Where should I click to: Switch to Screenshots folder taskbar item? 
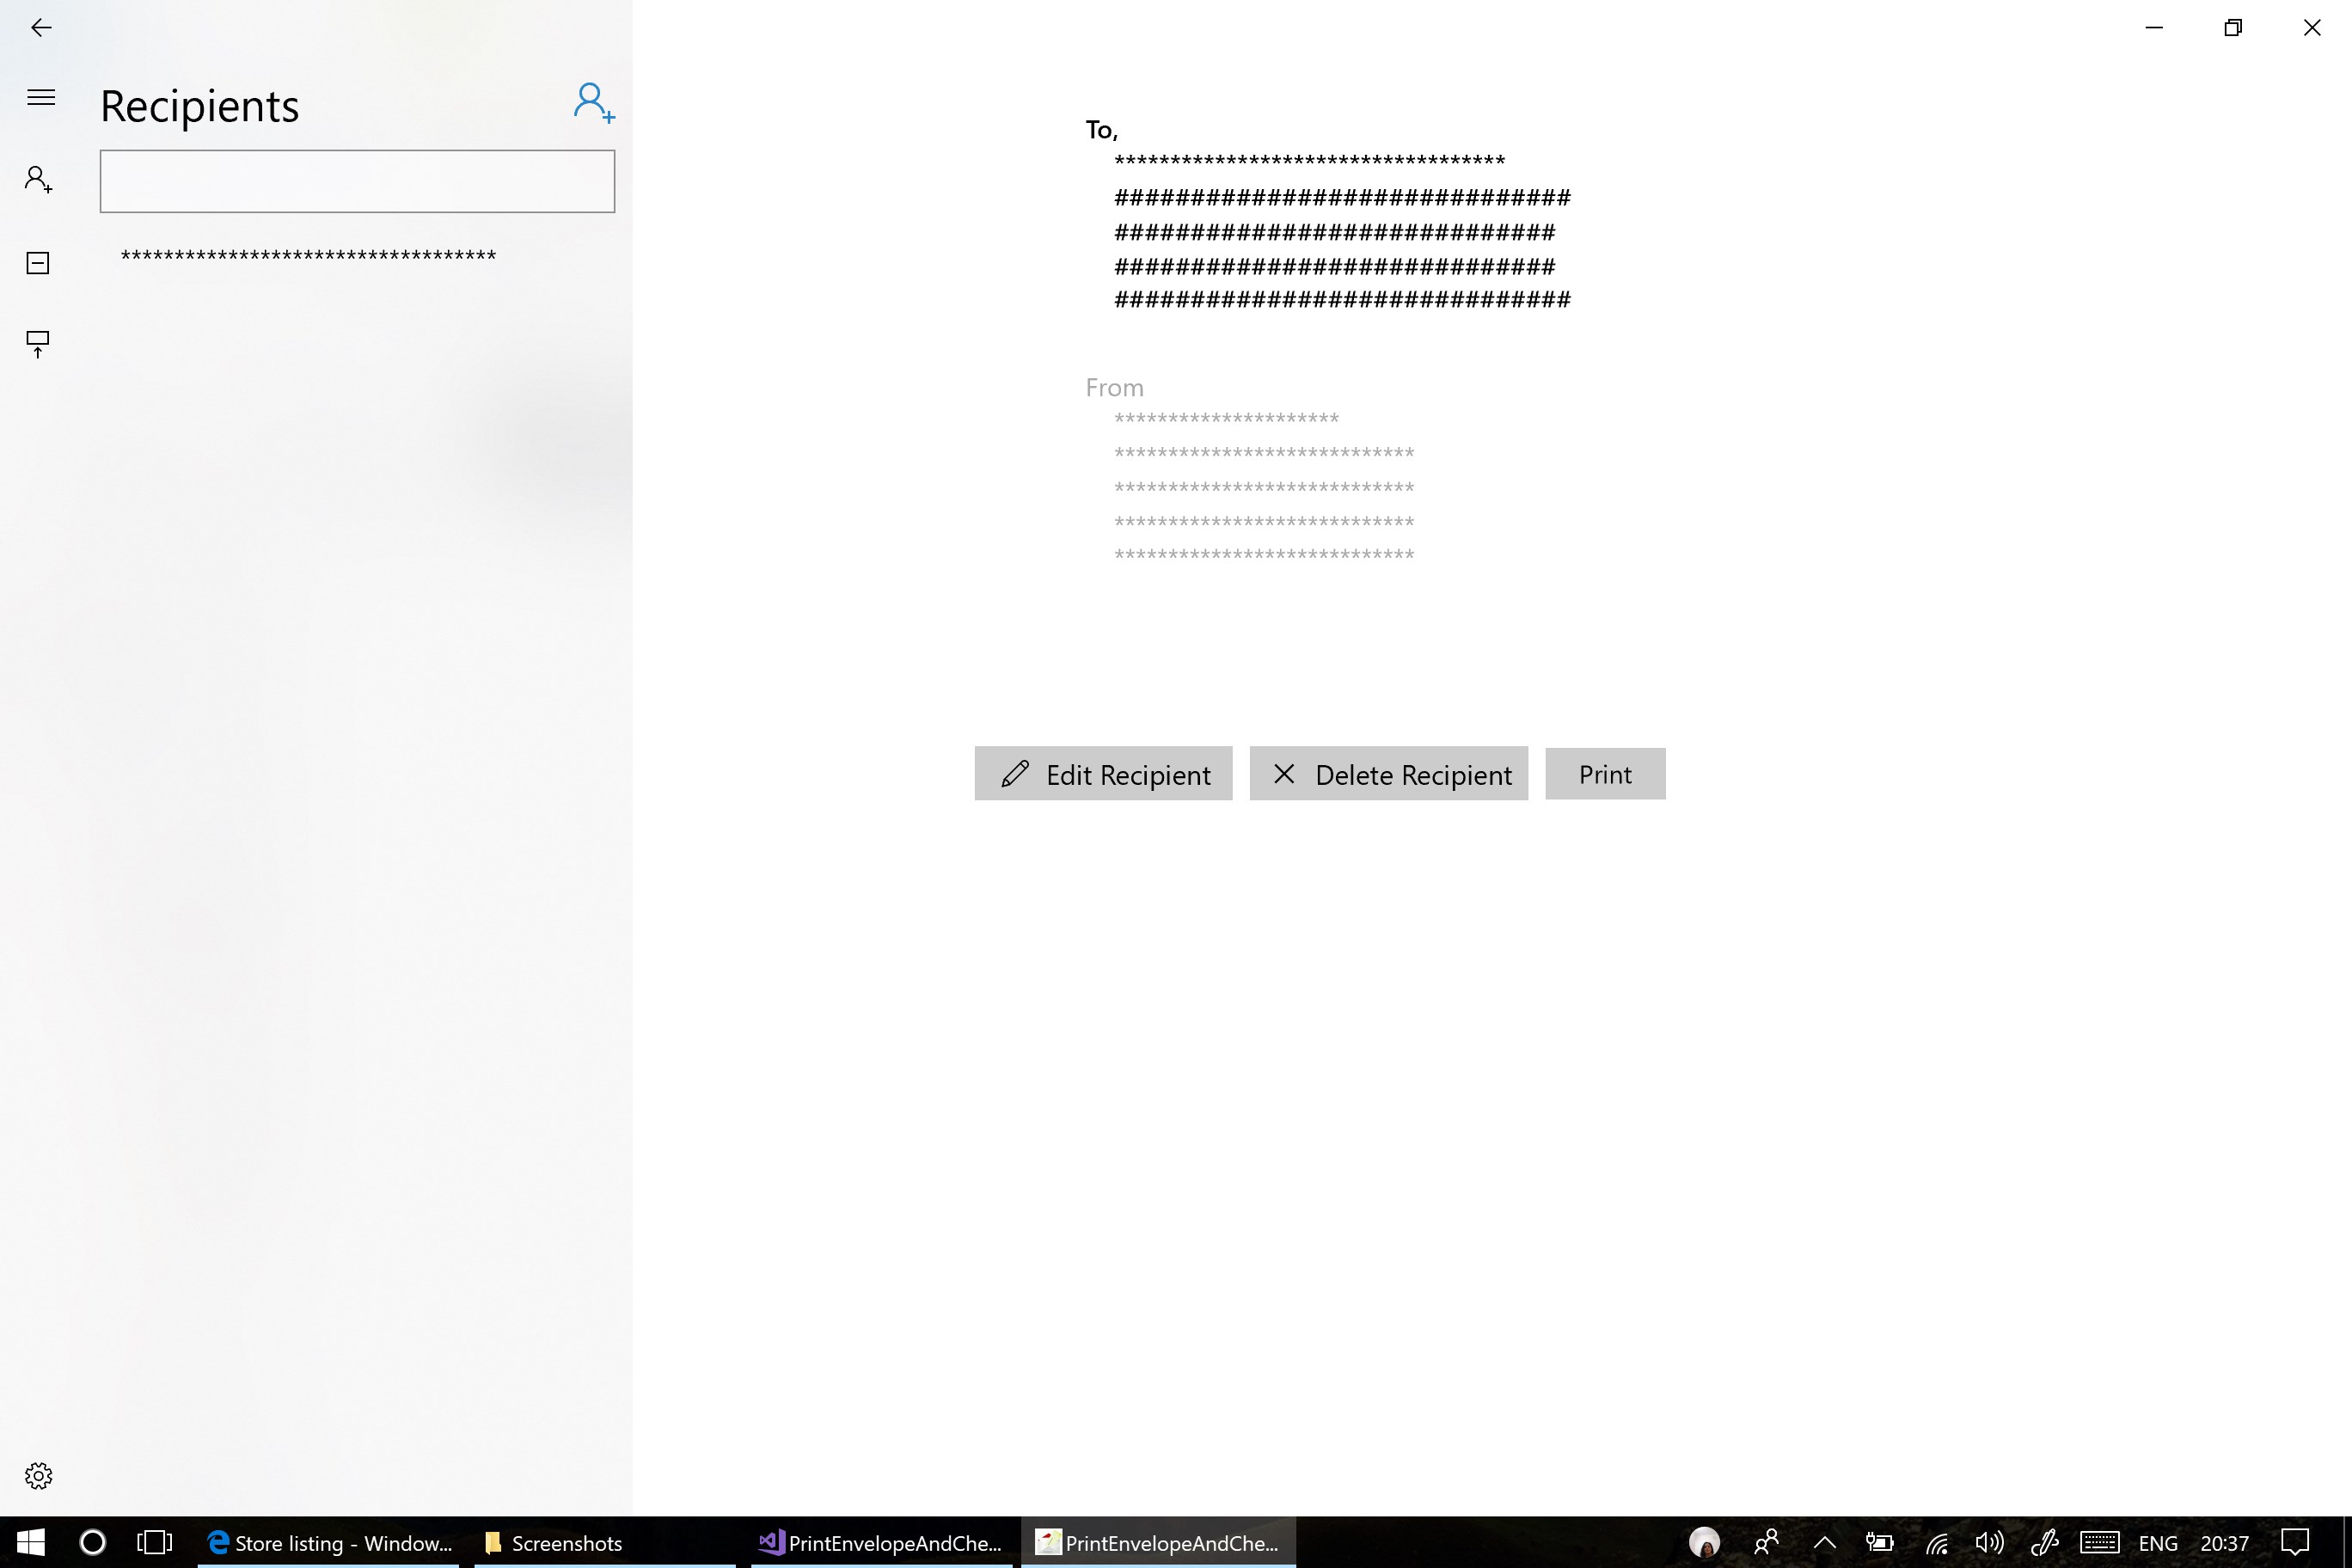pos(553,1542)
